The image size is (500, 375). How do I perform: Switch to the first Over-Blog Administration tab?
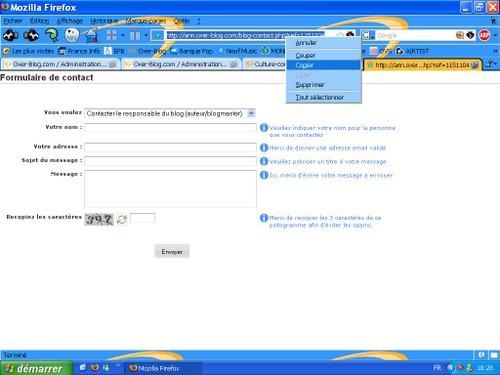point(61,64)
